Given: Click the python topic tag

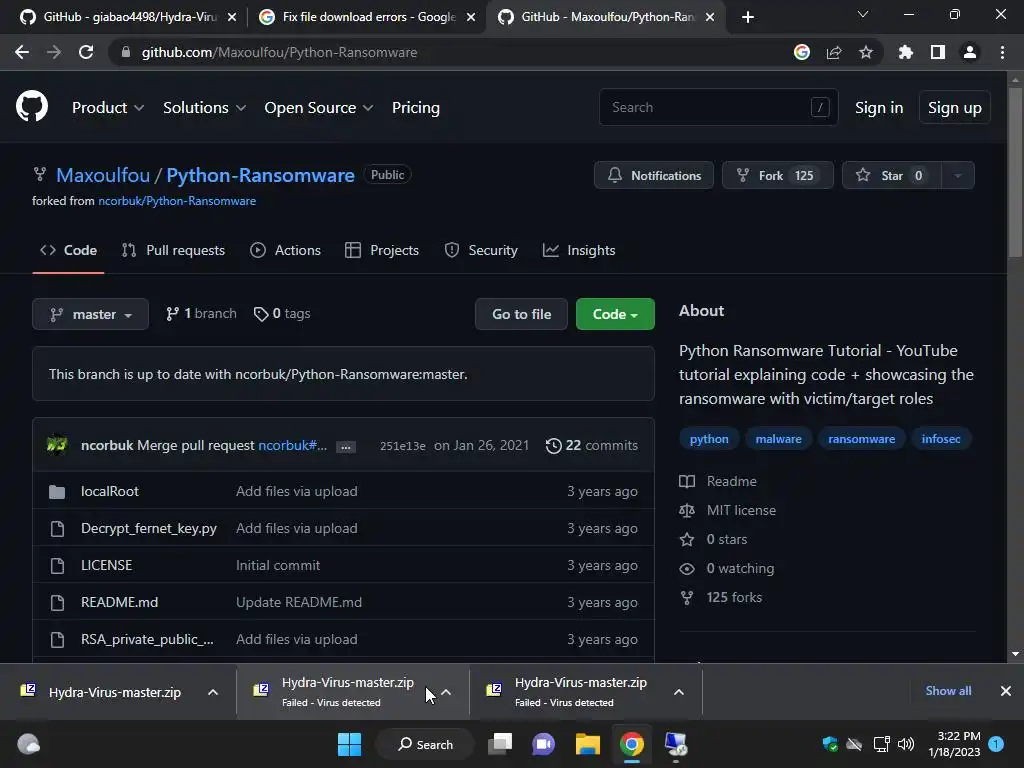Looking at the screenshot, I should 709,439.
